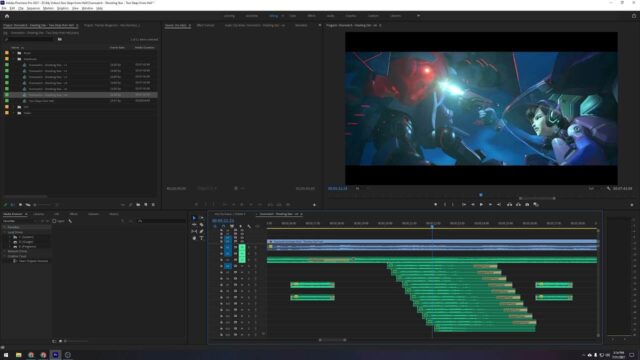Select the Hand tool
Viewport: 640px width, 360px height.
(194, 238)
